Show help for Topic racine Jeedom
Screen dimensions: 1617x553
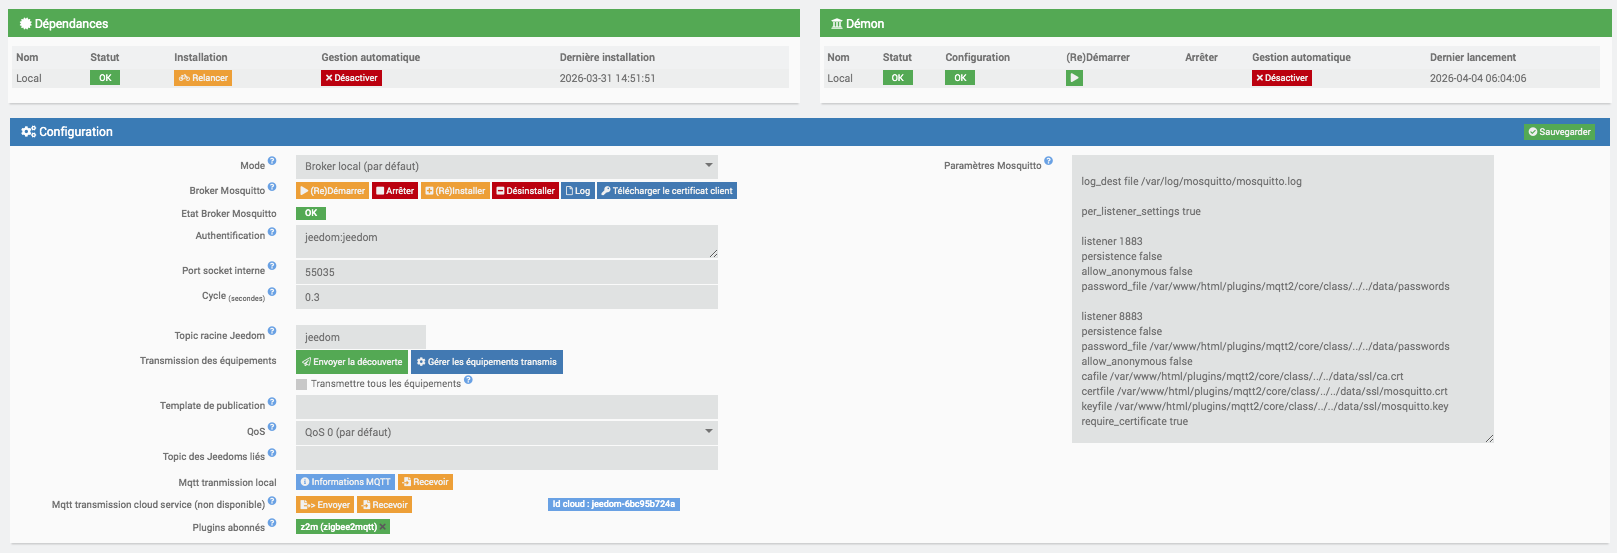pyautogui.click(x=272, y=331)
